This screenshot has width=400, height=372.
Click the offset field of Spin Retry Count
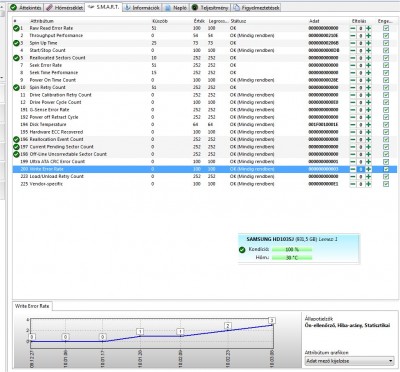(x=361, y=87)
